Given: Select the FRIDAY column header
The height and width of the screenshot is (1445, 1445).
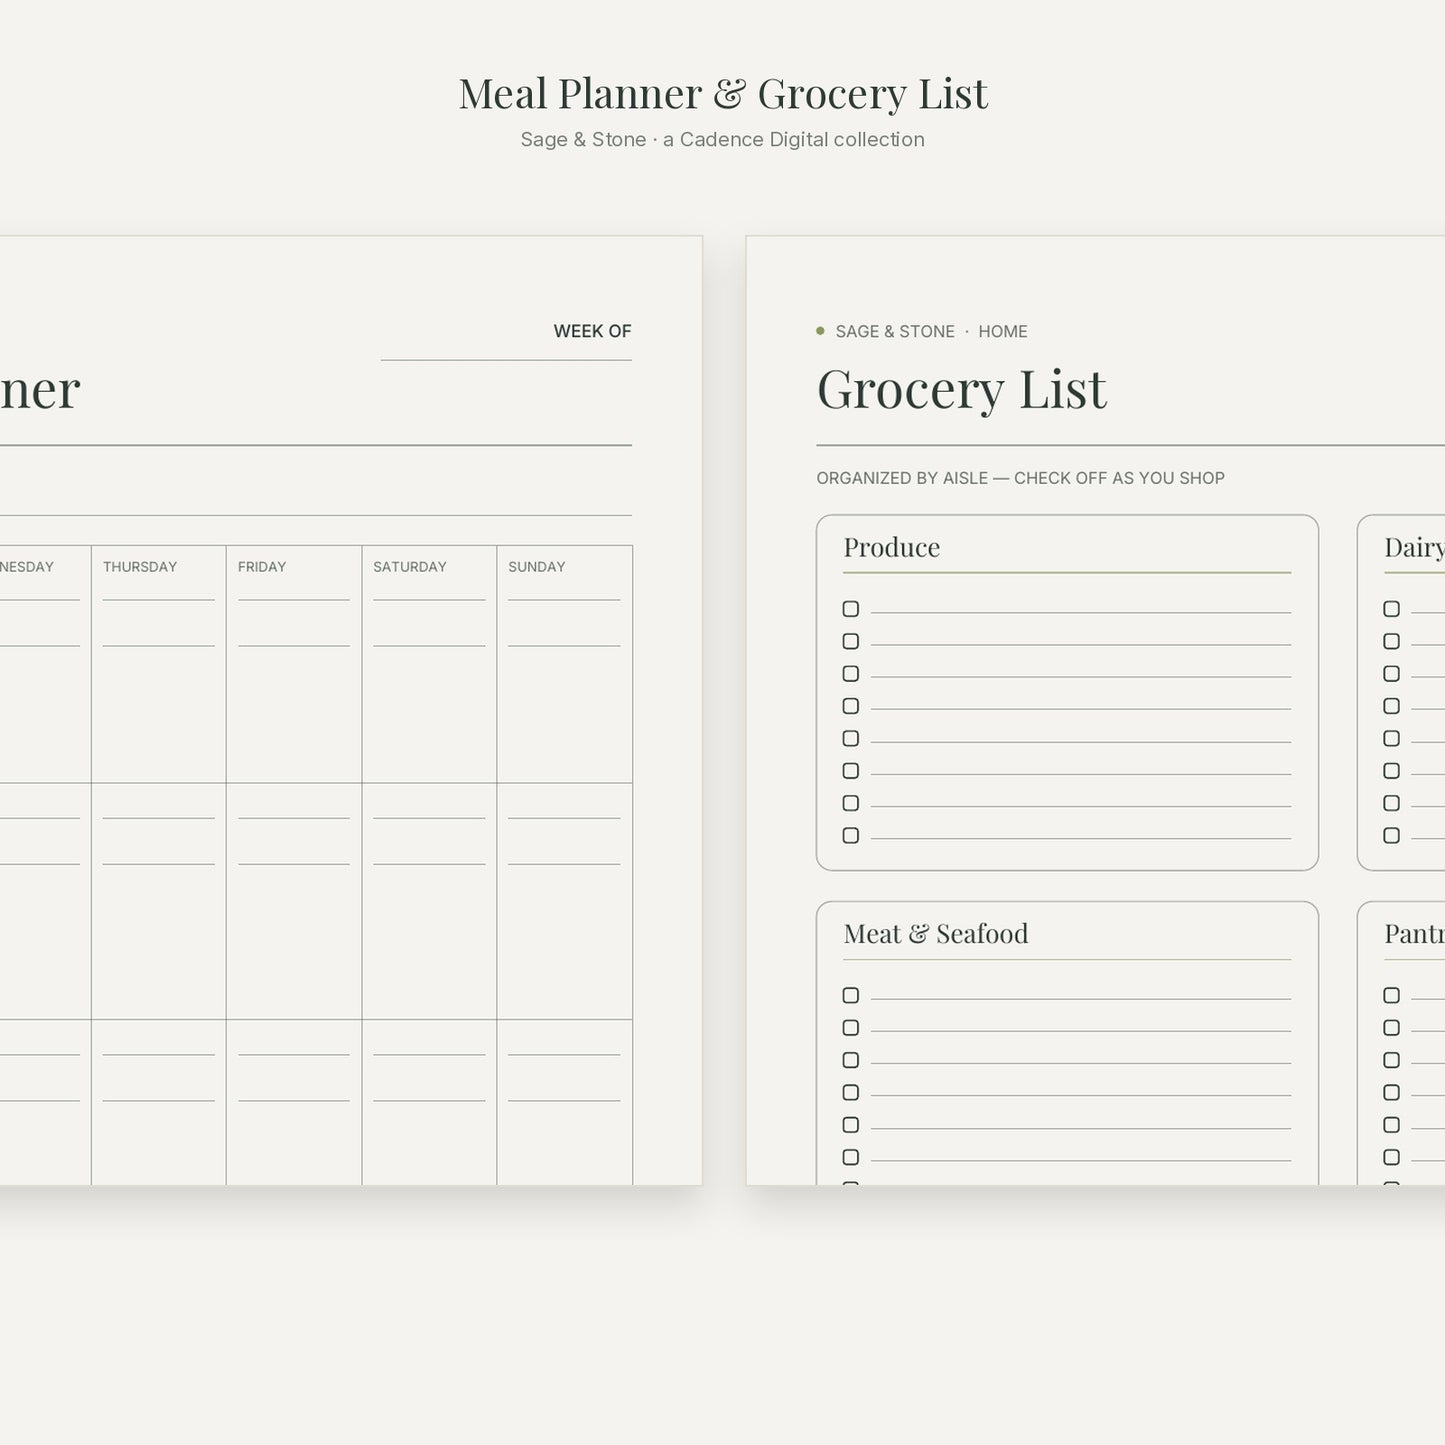Looking at the screenshot, I should click(262, 567).
